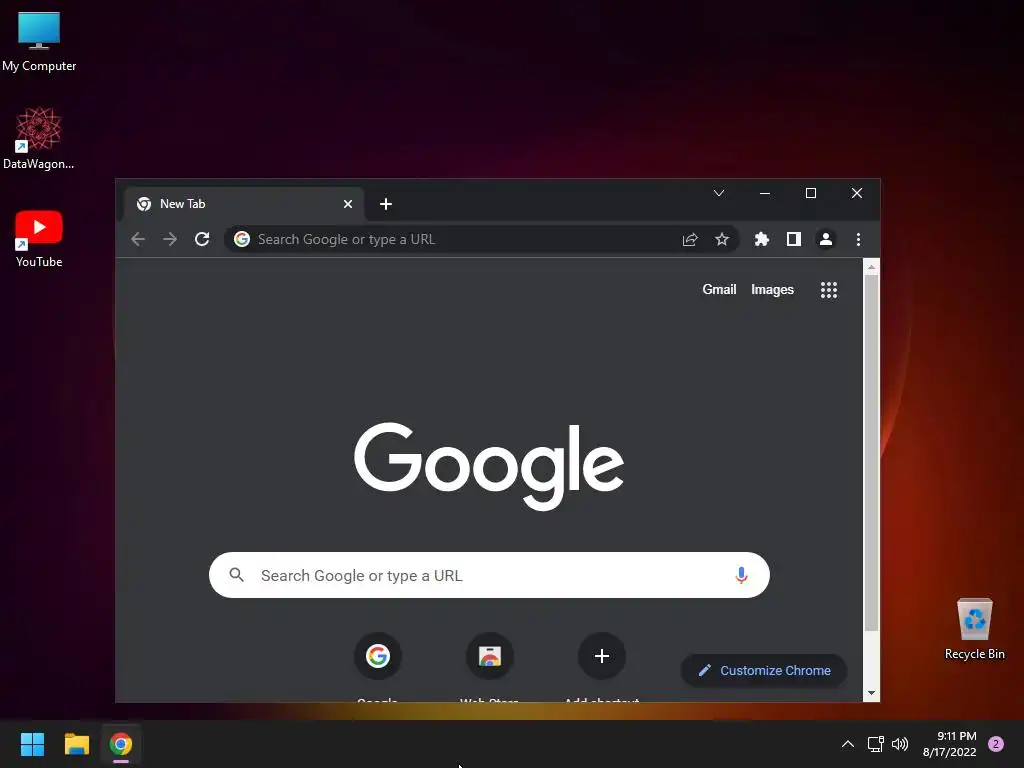This screenshot has width=1024, height=768.
Task: Open the network tray icon
Action: pos(875,744)
